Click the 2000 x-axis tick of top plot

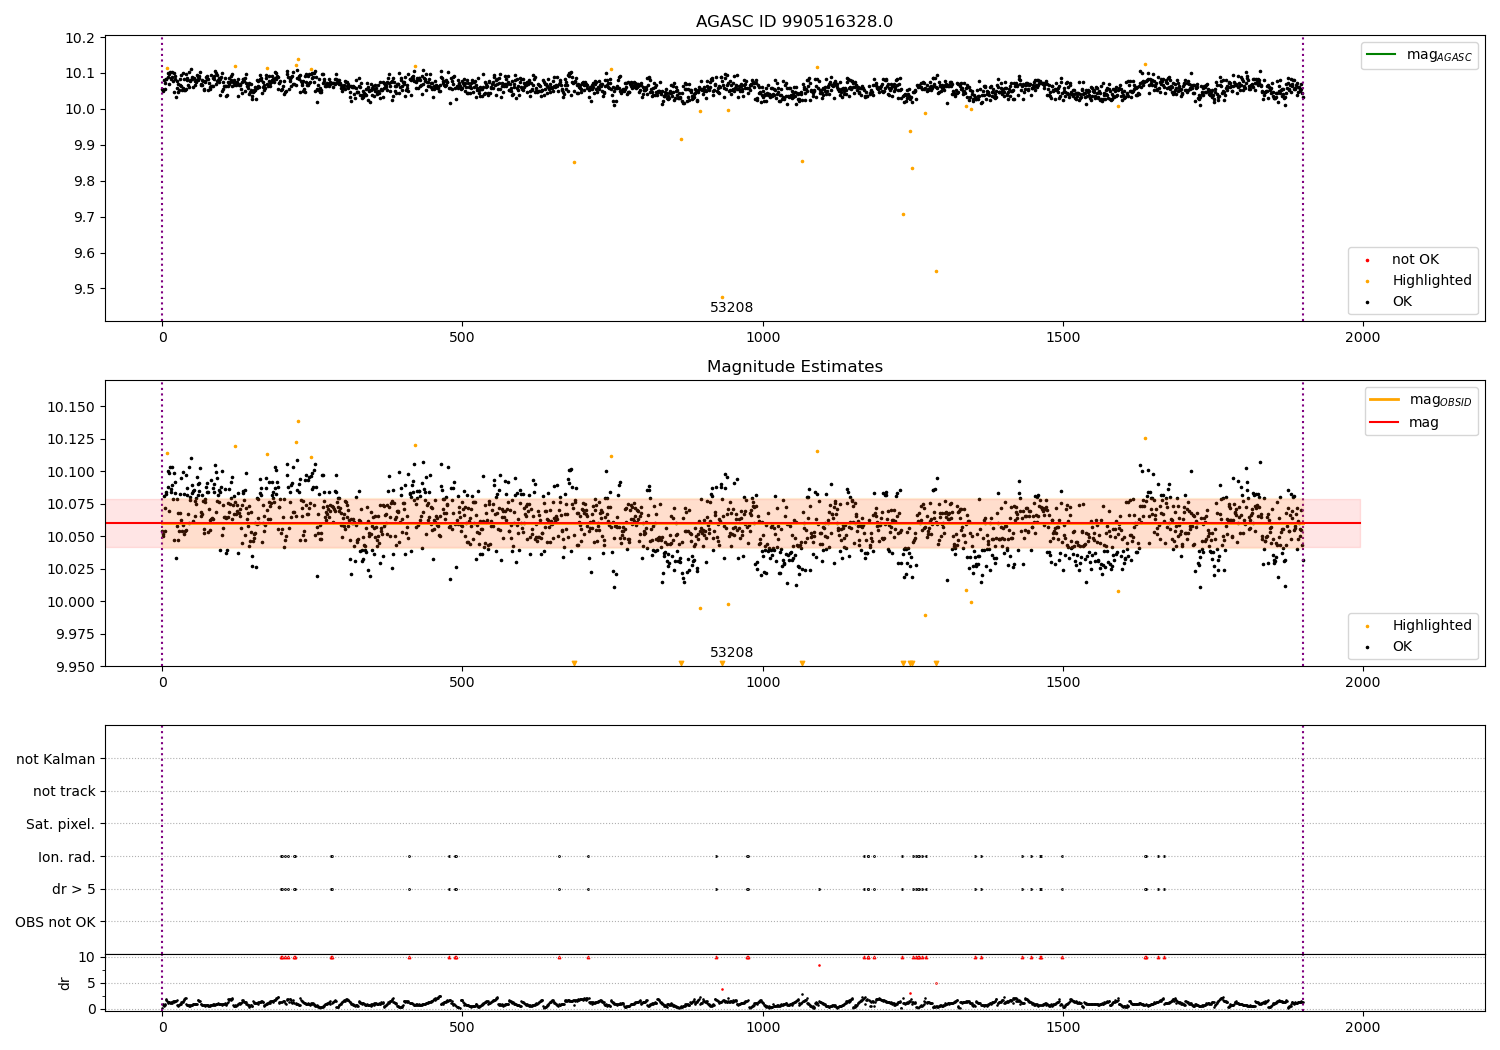(x=1362, y=338)
